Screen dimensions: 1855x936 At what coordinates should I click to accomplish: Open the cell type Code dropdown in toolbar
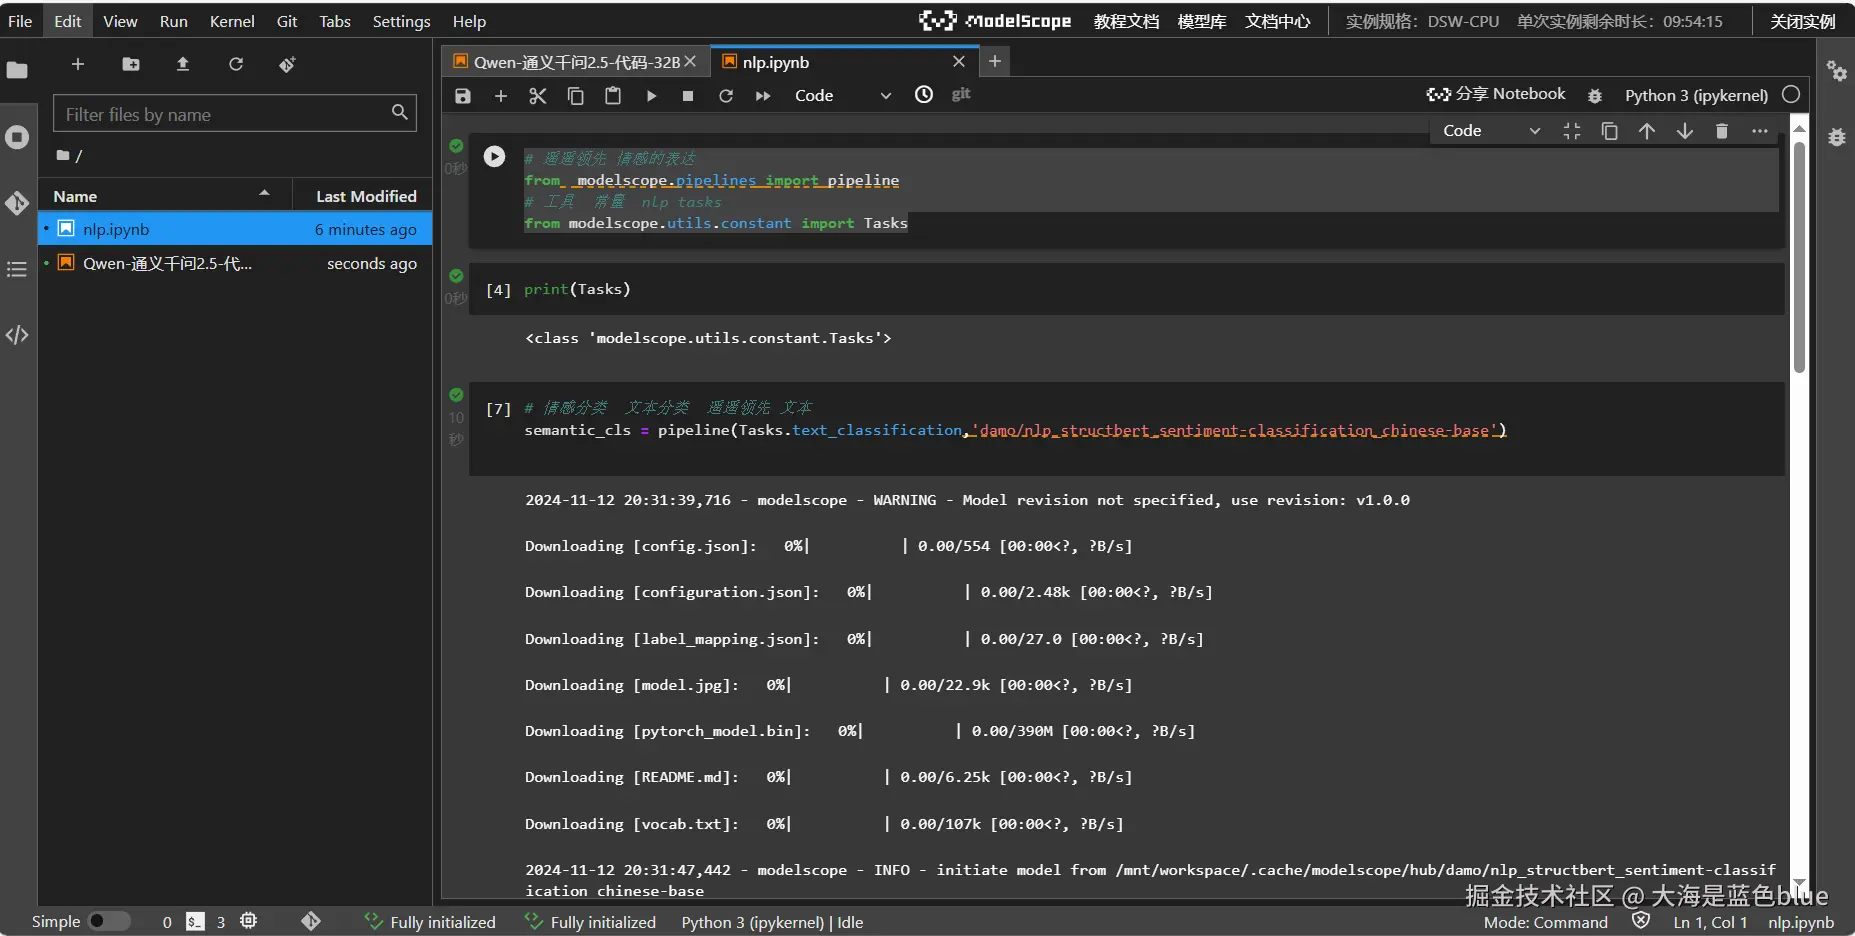[x=841, y=96]
